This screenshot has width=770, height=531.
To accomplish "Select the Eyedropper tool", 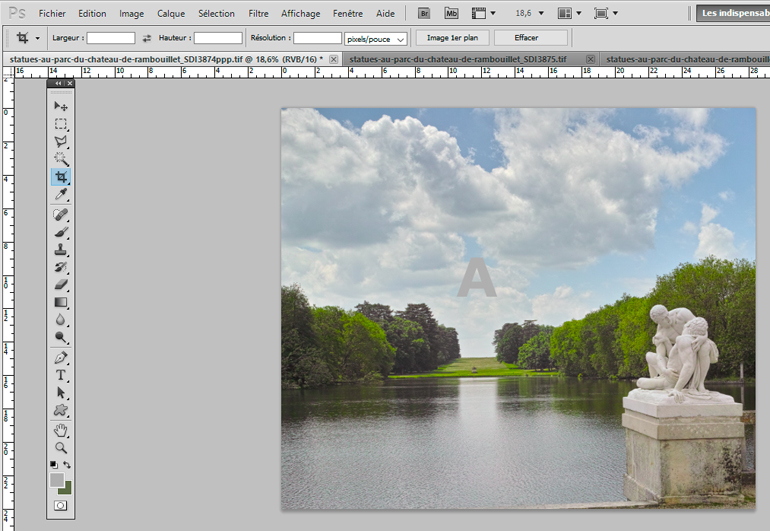I will [60, 195].
